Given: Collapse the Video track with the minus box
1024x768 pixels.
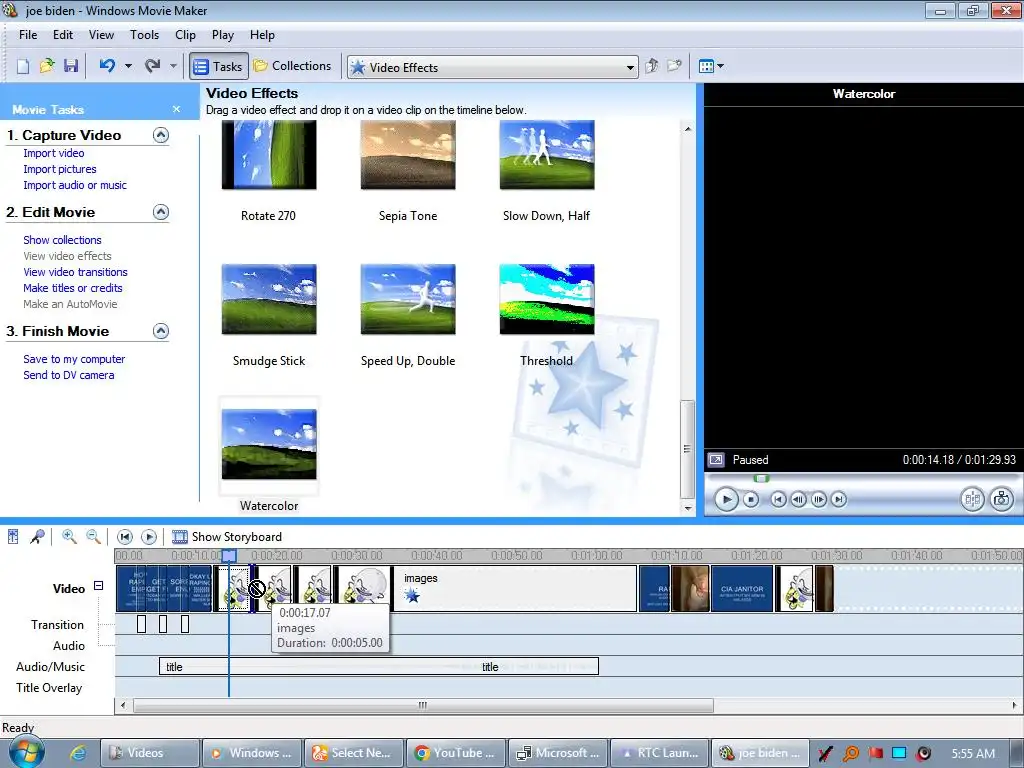Looking at the screenshot, I should point(99,586).
